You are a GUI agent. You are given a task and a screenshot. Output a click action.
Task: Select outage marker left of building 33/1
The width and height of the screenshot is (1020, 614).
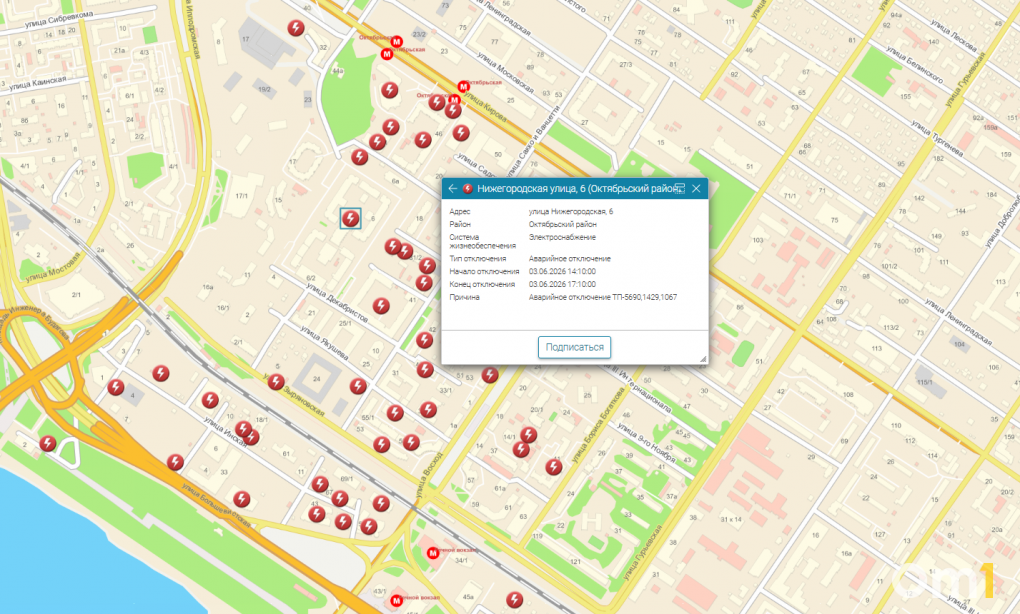point(428,409)
